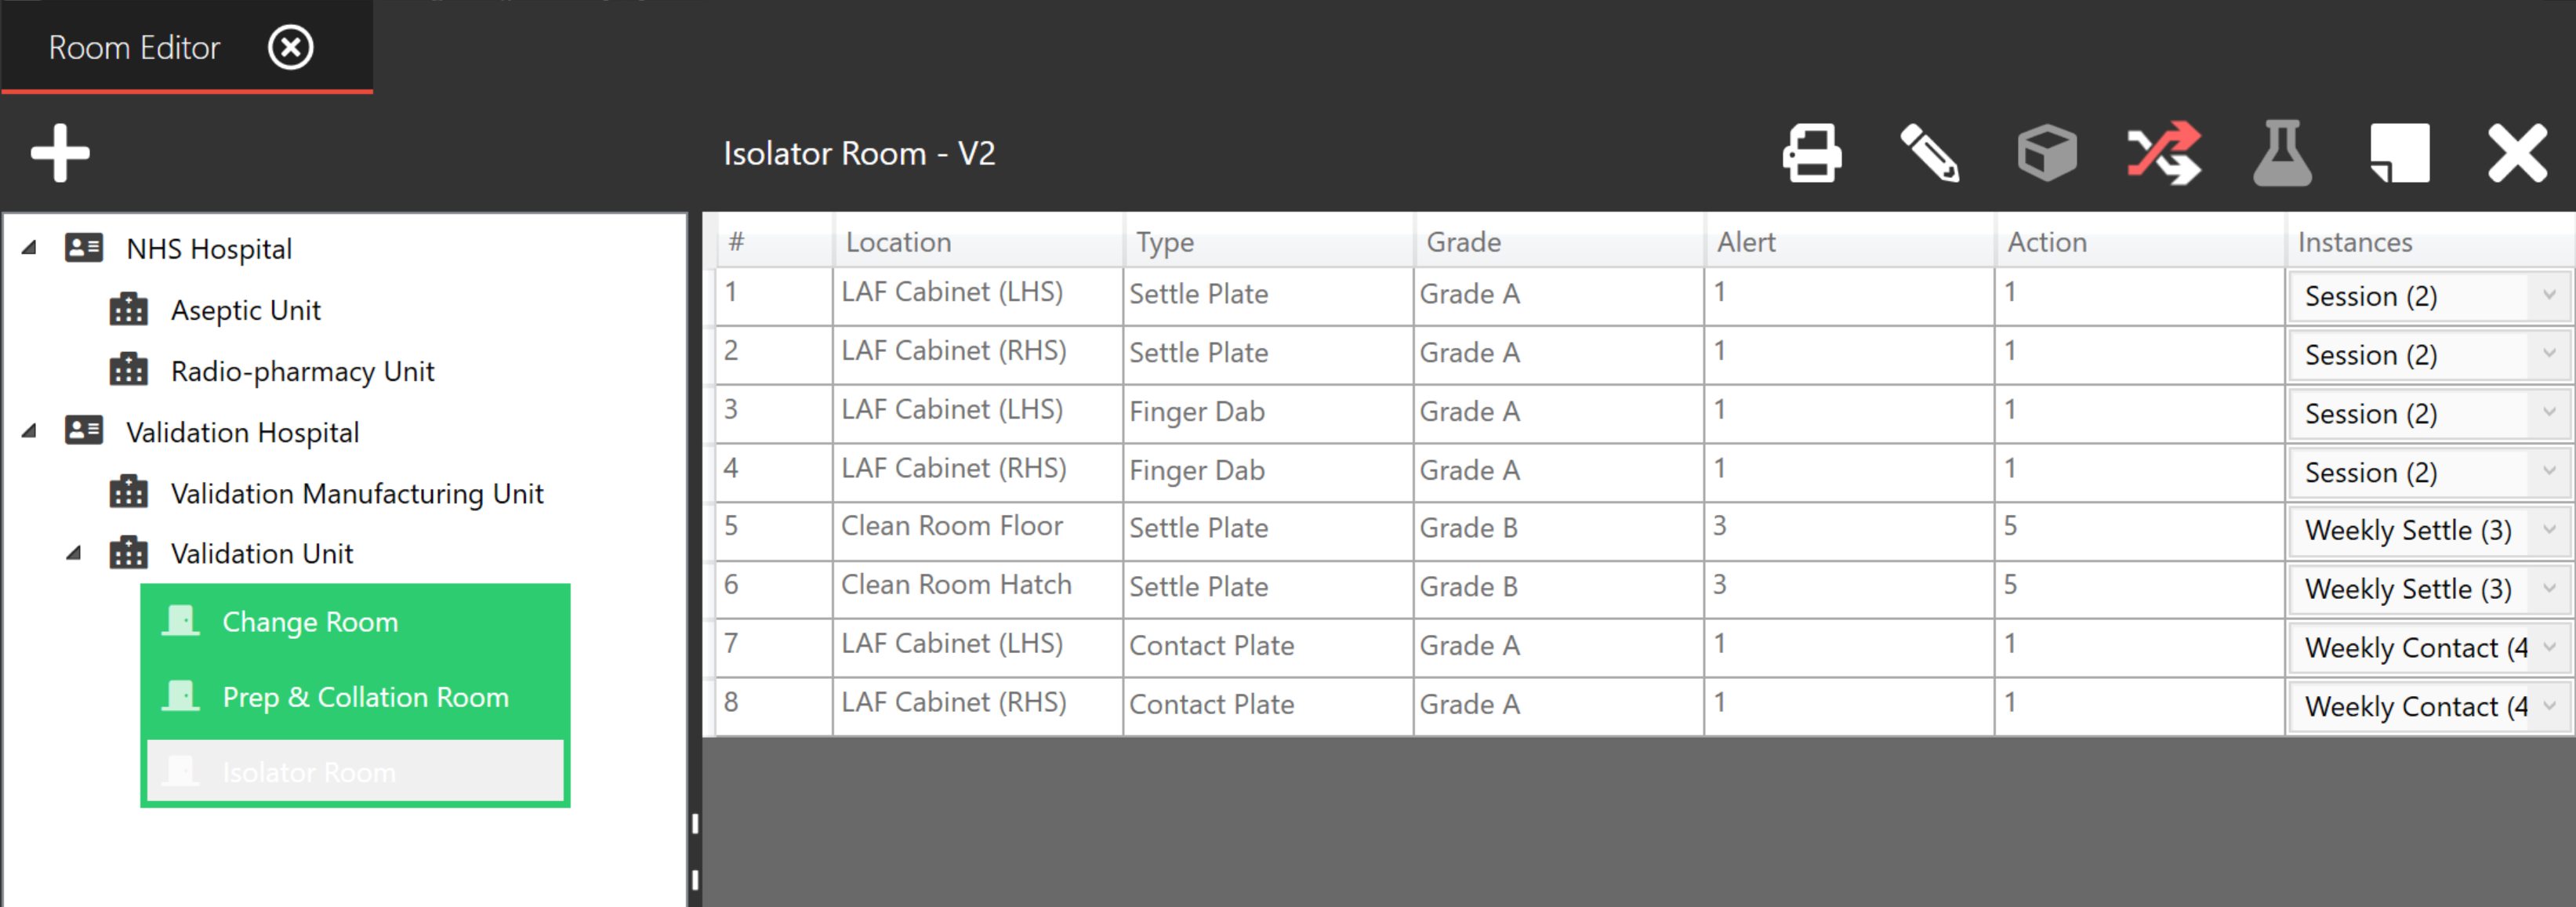Select the Room Editor tab
The image size is (2576, 907).
coord(134,47)
